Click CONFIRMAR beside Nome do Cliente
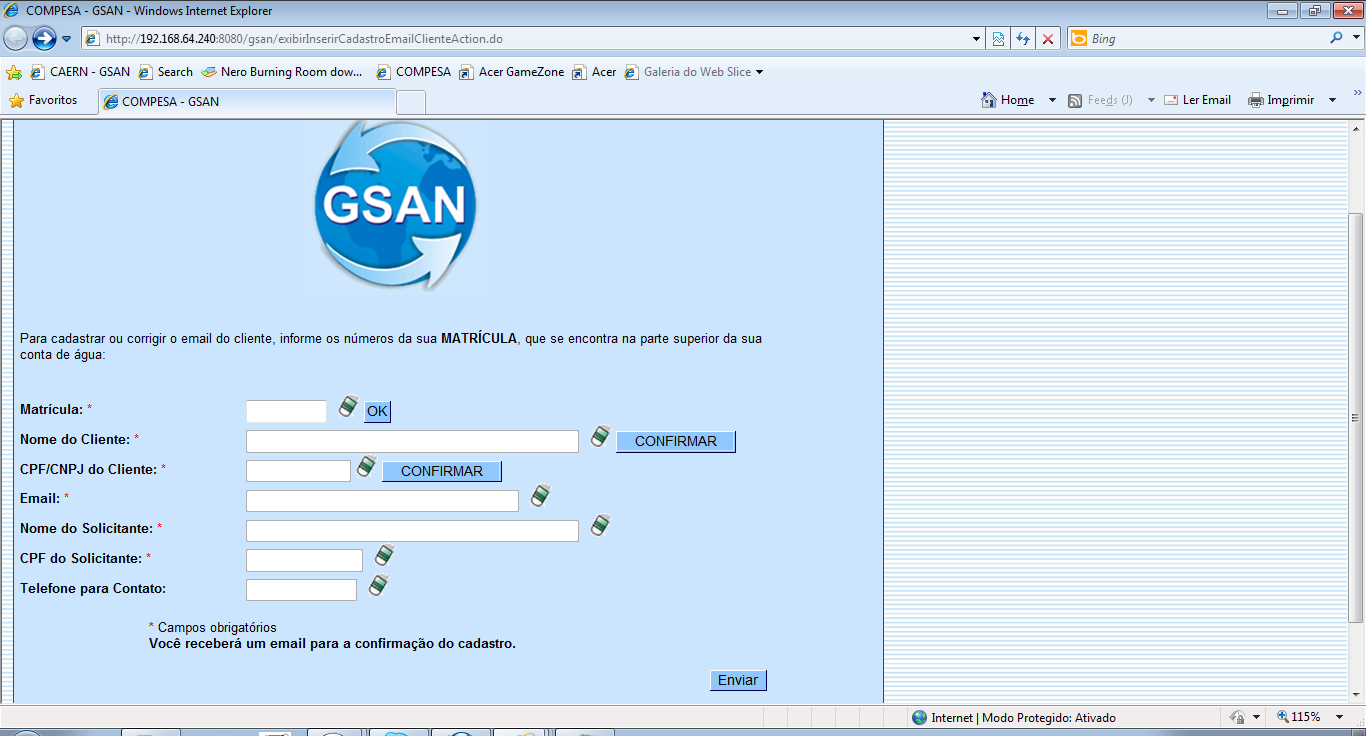This screenshot has width=1366, height=736. 676,441
